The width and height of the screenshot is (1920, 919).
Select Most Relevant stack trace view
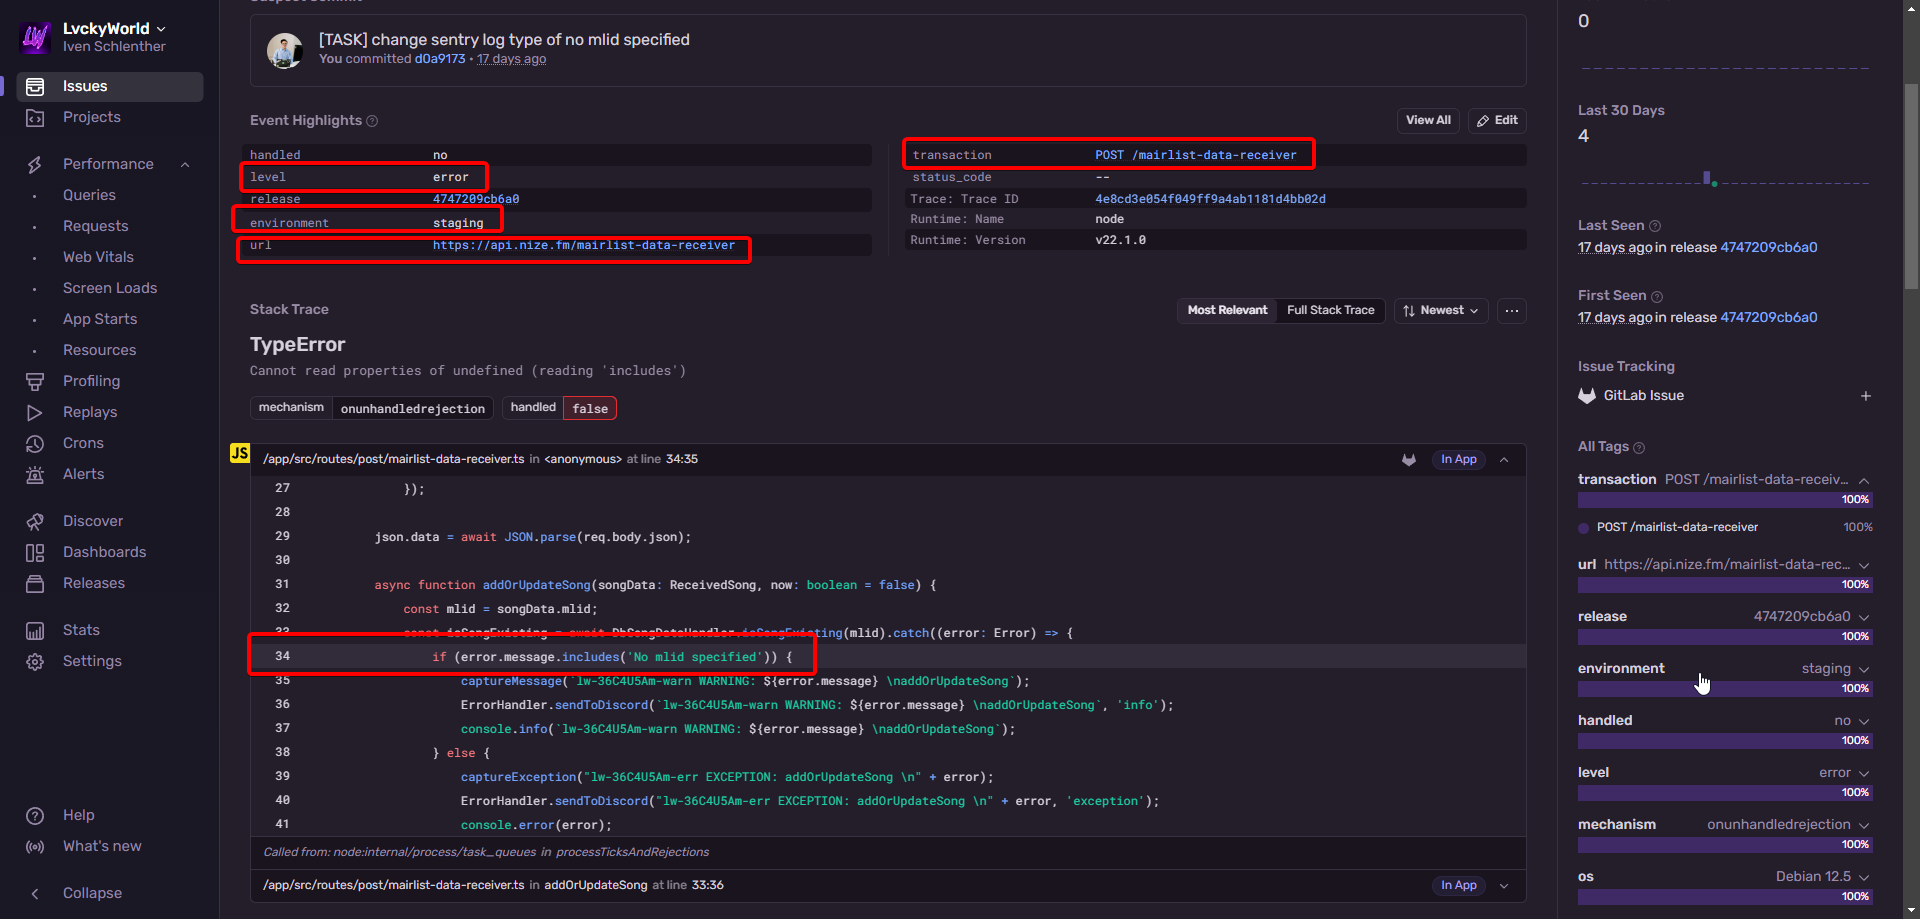click(x=1227, y=311)
